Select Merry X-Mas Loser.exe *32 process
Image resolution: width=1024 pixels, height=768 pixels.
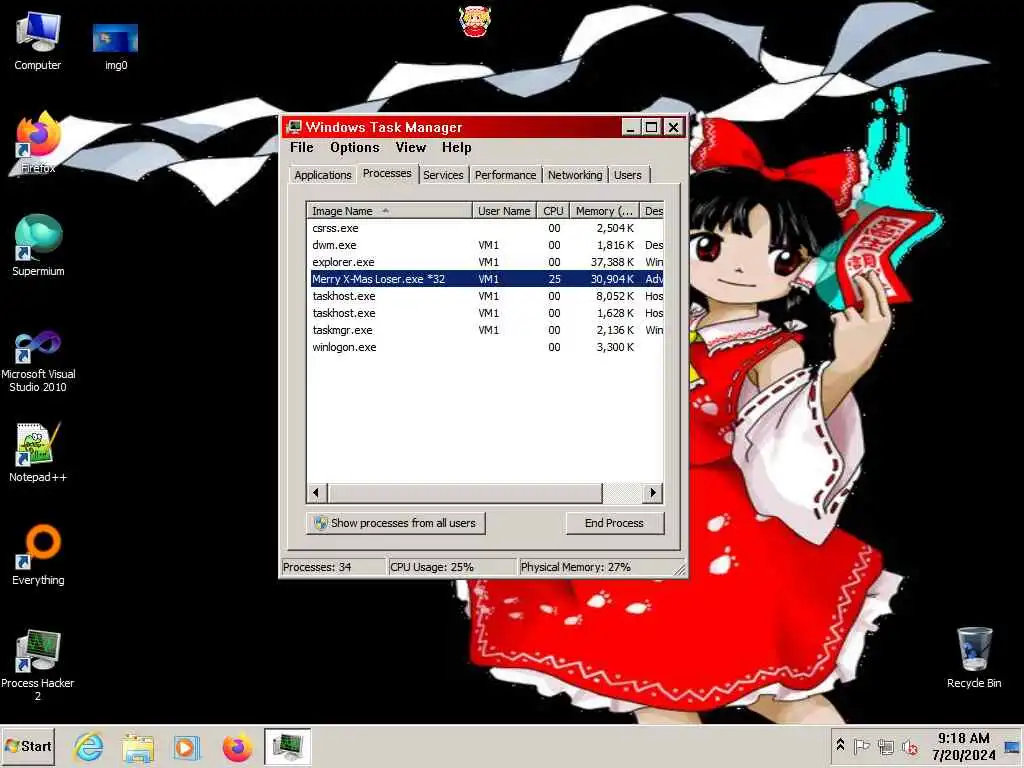[486, 279]
